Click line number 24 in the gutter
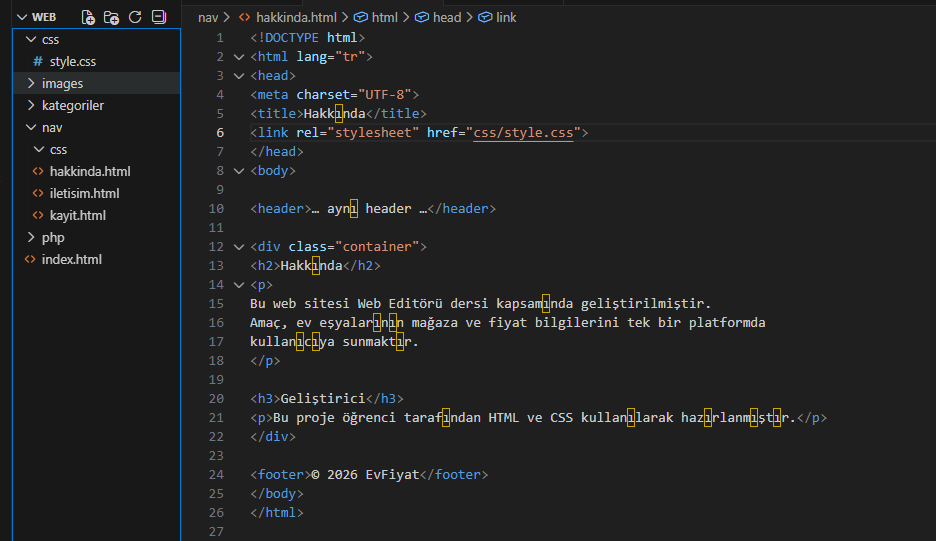Screen dimensions: 936x541 216,475
